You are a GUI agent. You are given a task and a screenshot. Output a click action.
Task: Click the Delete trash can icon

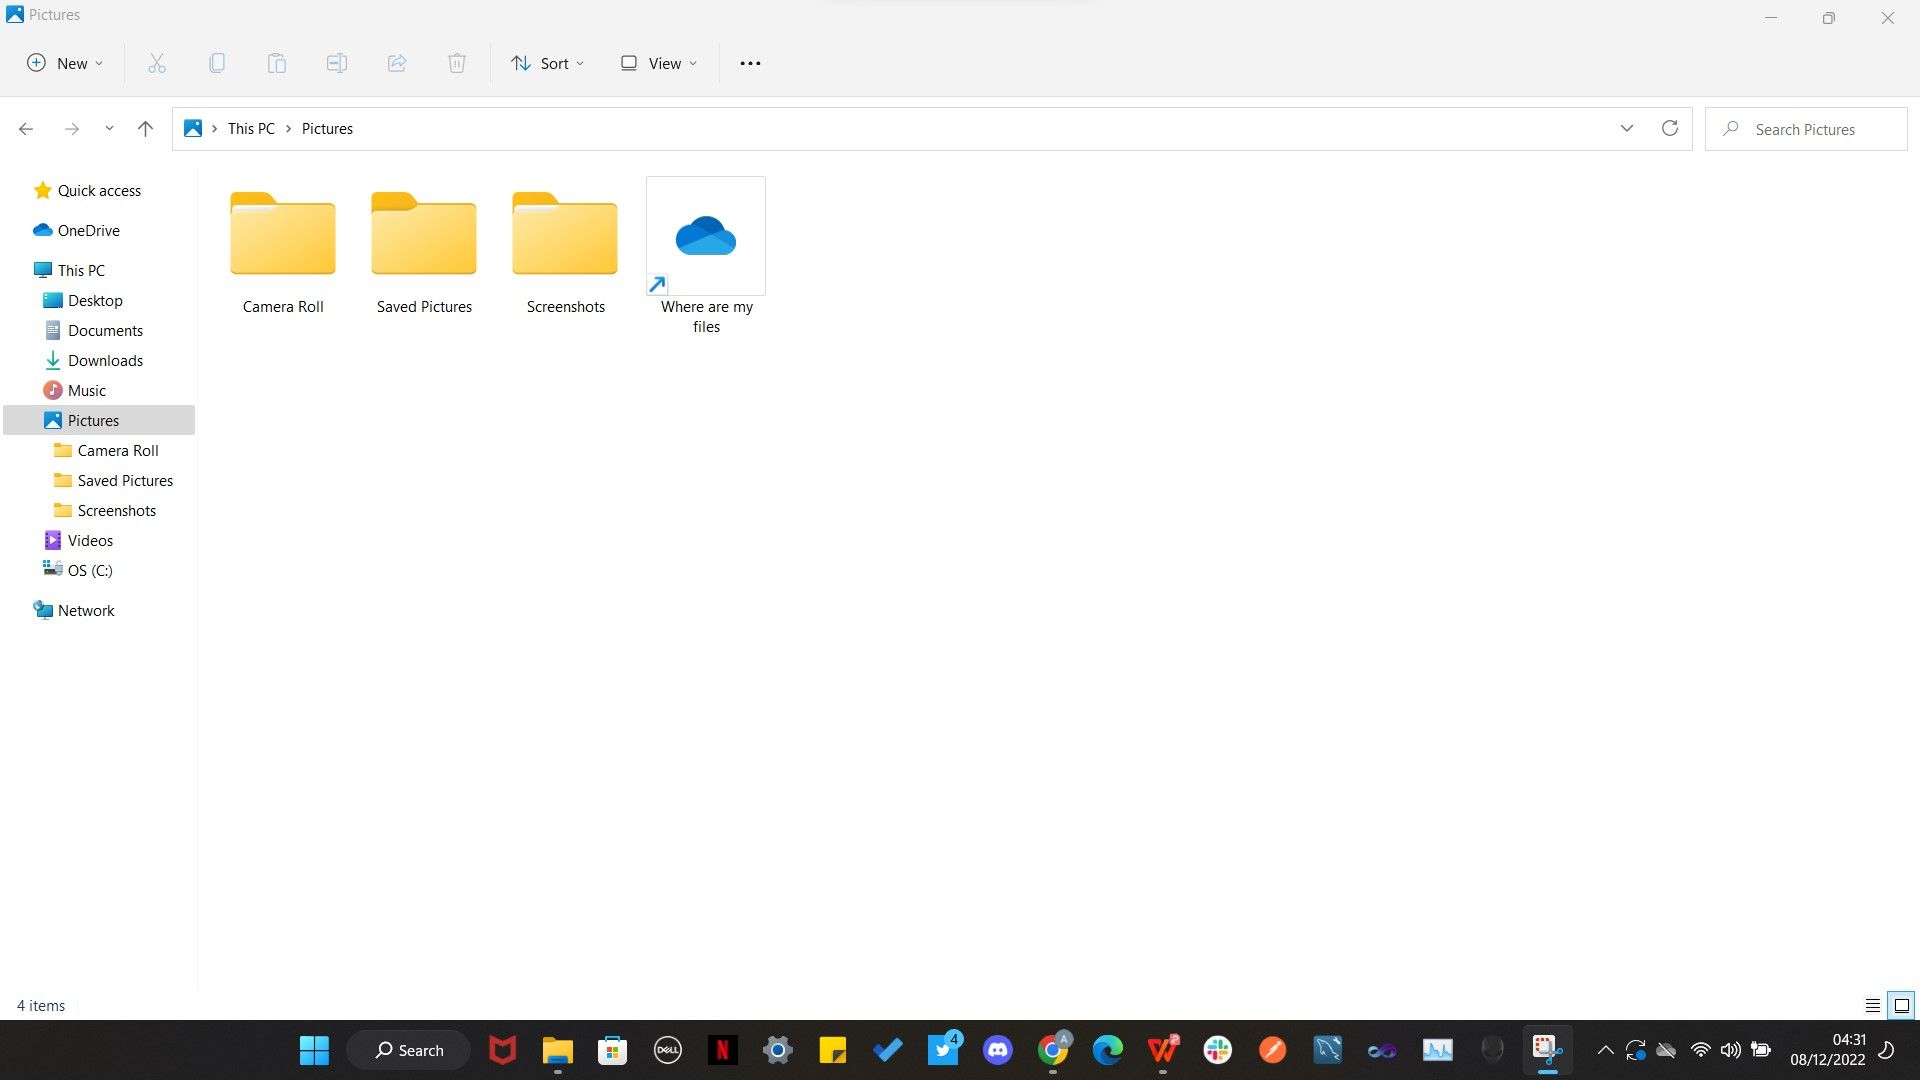[457, 63]
